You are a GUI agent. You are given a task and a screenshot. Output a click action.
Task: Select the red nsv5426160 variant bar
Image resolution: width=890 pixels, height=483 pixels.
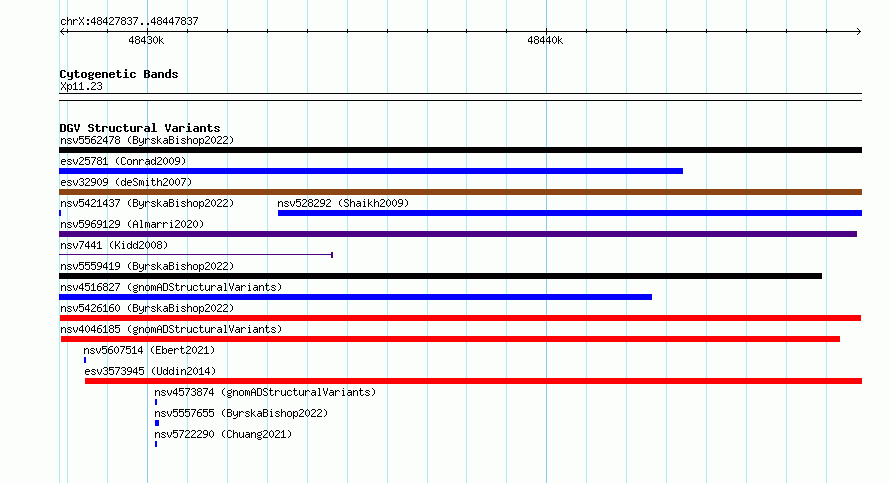tap(460, 318)
